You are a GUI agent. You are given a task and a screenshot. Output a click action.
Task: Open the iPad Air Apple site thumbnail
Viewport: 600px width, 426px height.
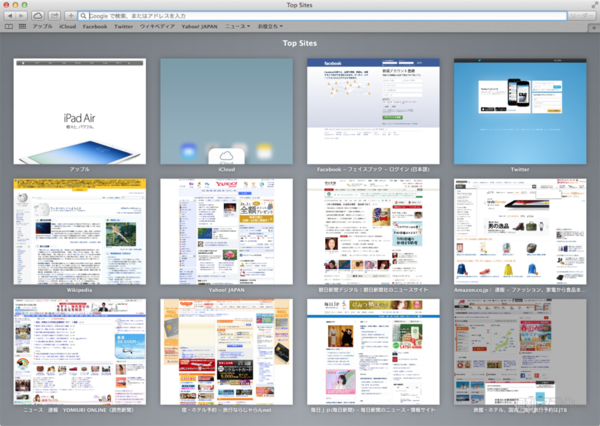(79, 110)
